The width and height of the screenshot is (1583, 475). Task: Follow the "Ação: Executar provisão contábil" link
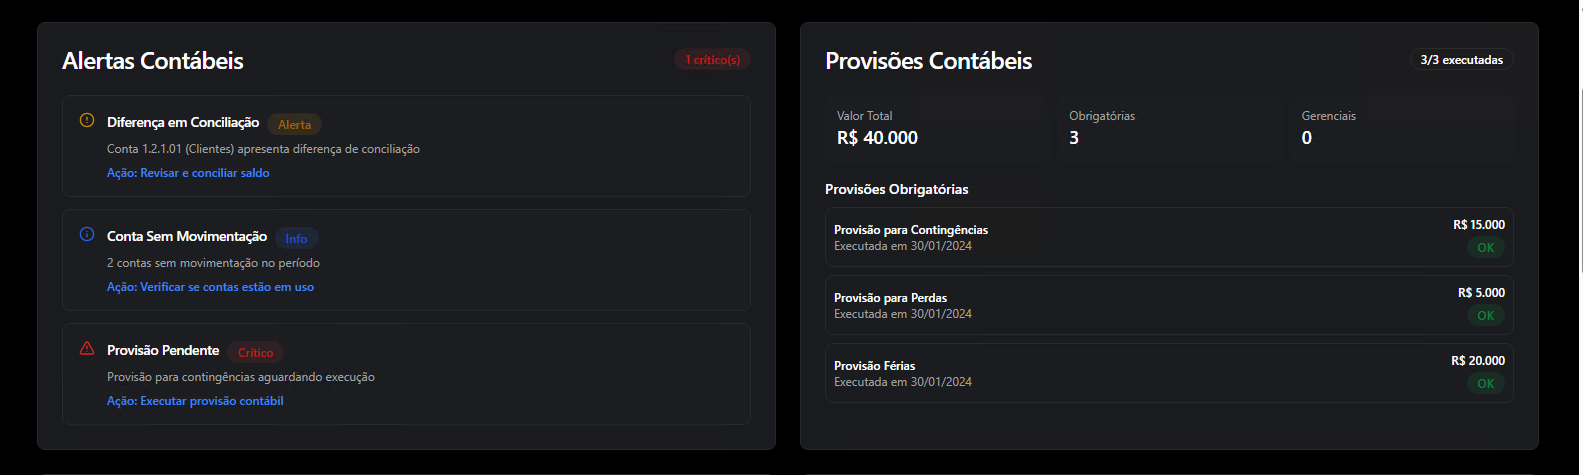pyautogui.click(x=195, y=401)
